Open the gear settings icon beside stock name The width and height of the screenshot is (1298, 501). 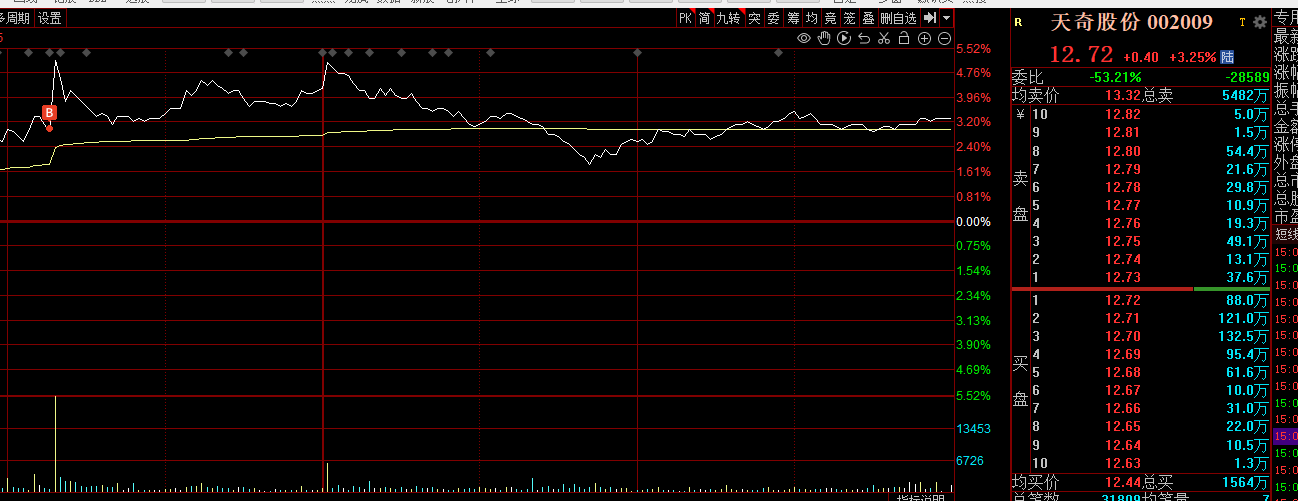(x=1259, y=22)
